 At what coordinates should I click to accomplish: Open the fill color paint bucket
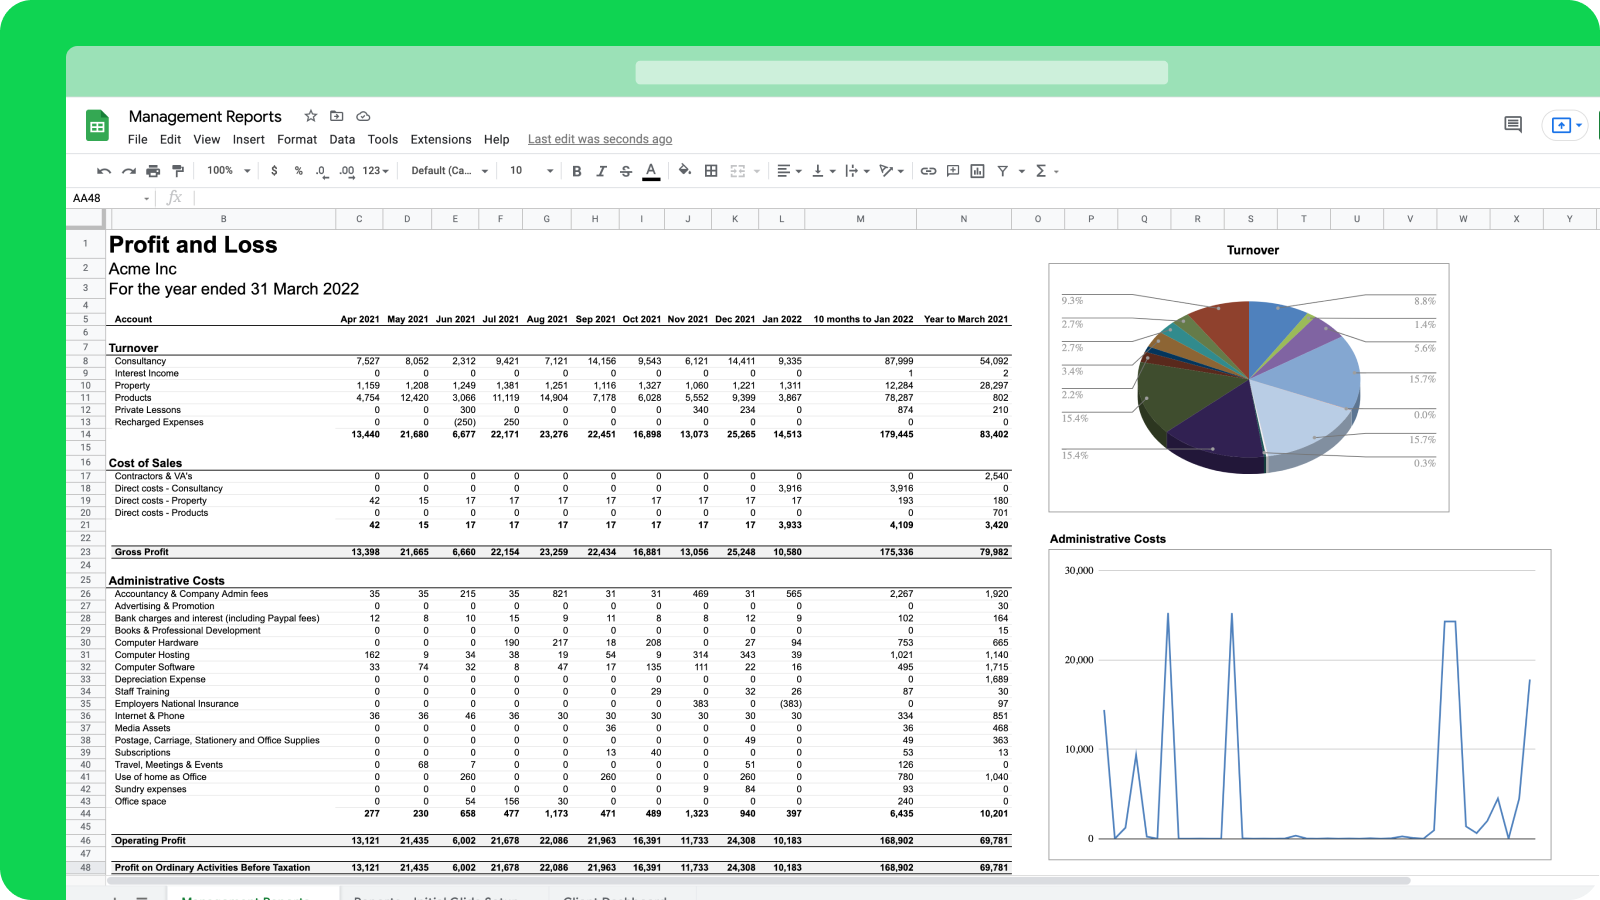[x=684, y=171]
